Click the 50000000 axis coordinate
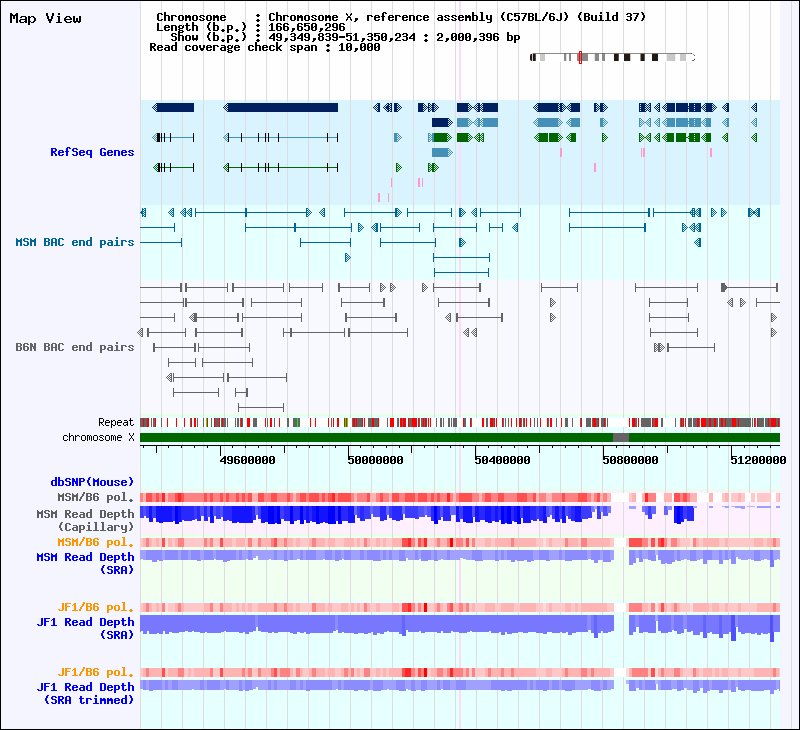 pos(376,460)
